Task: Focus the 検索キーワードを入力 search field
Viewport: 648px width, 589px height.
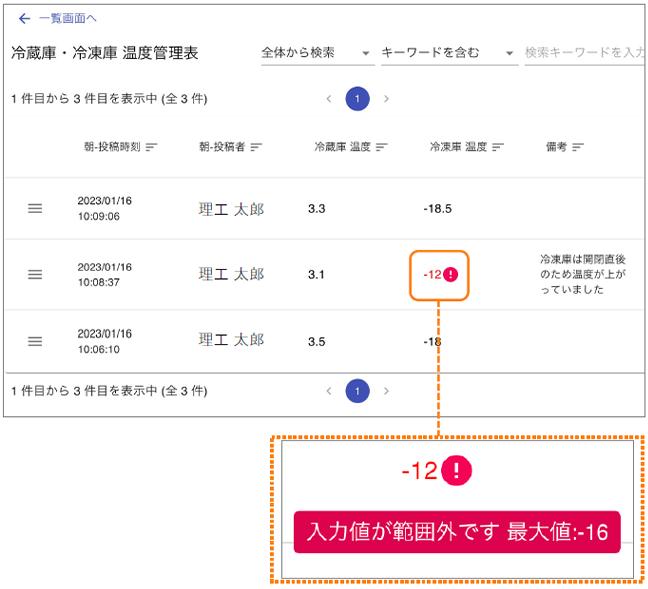Action: [x=584, y=53]
